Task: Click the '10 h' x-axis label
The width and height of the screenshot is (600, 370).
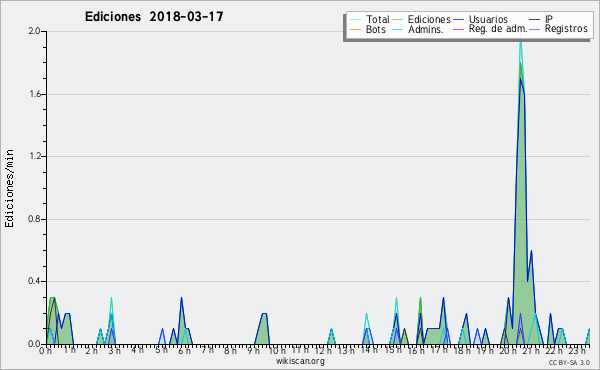Action: [x=276, y=350]
